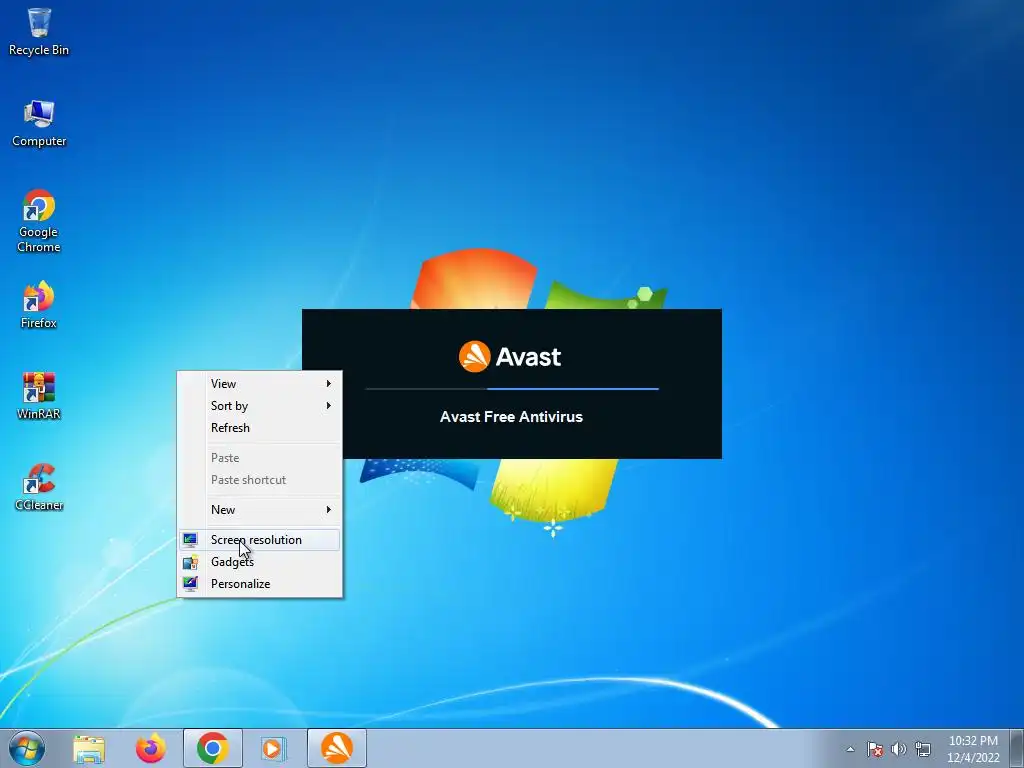Click the Avast logo on the splash
Screen dimensions: 1024x768
coord(510,357)
